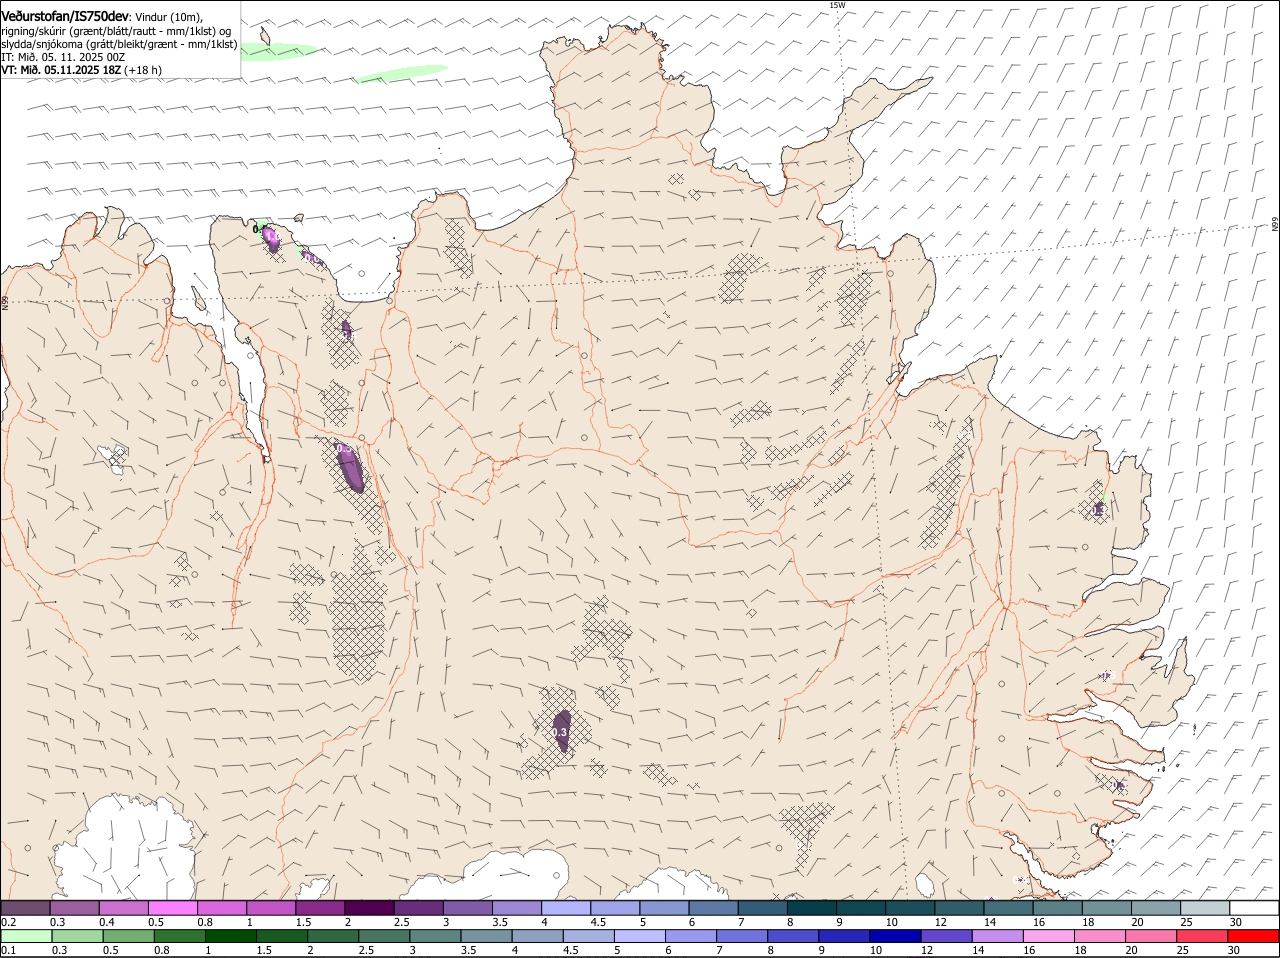Pick the bright pink 0.5 snow scale swatch
The height and width of the screenshot is (958, 1280).
(x=173, y=907)
